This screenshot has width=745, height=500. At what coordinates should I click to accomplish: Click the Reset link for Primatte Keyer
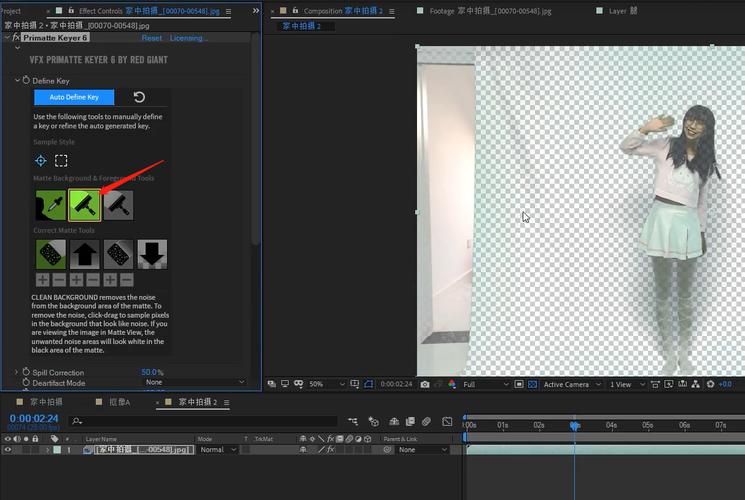151,38
